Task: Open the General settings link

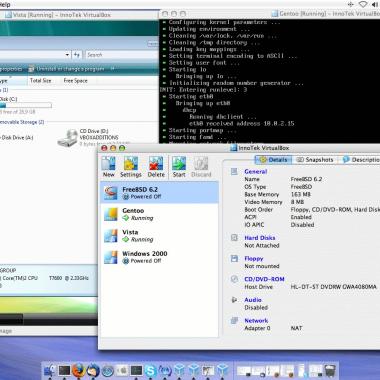Action: coord(256,171)
